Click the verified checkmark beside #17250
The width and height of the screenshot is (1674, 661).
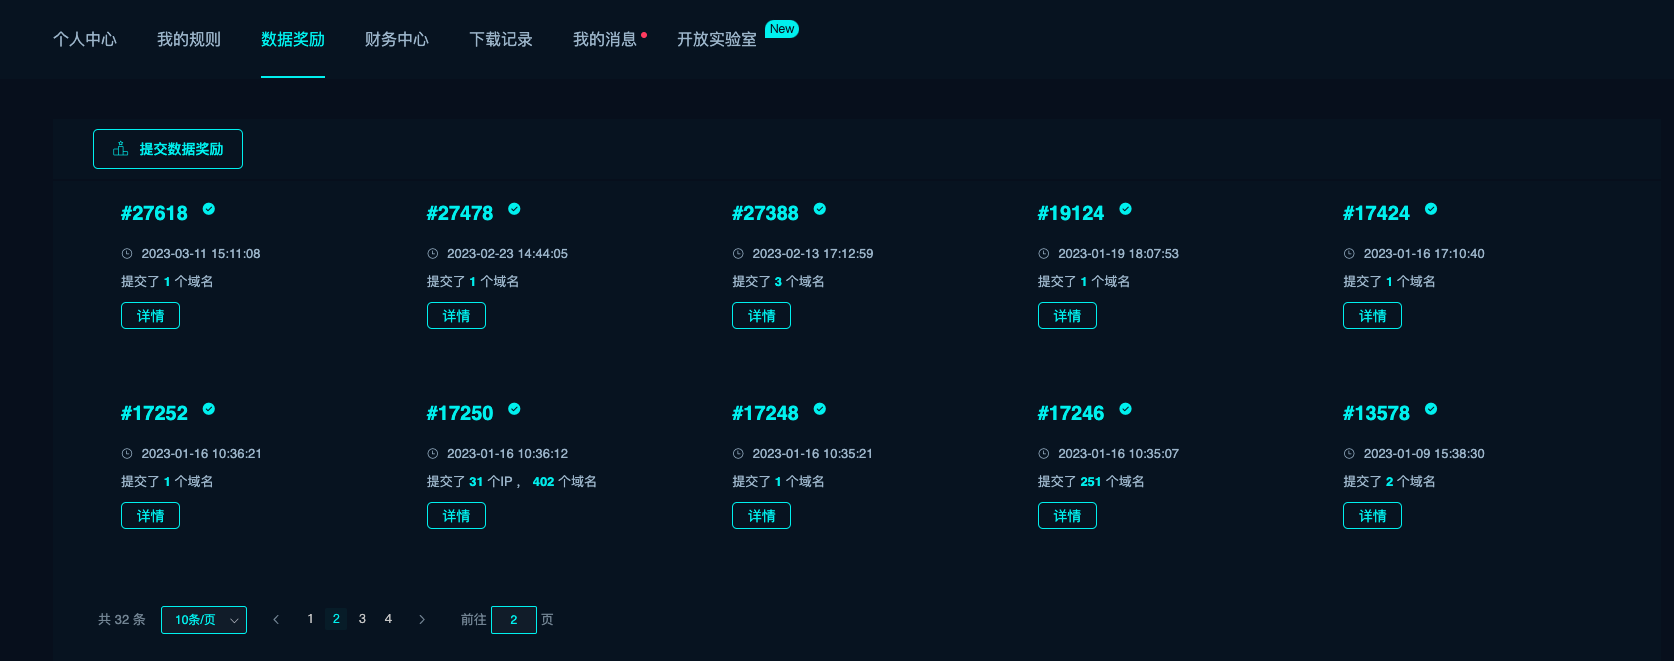pyautogui.click(x=514, y=409)
